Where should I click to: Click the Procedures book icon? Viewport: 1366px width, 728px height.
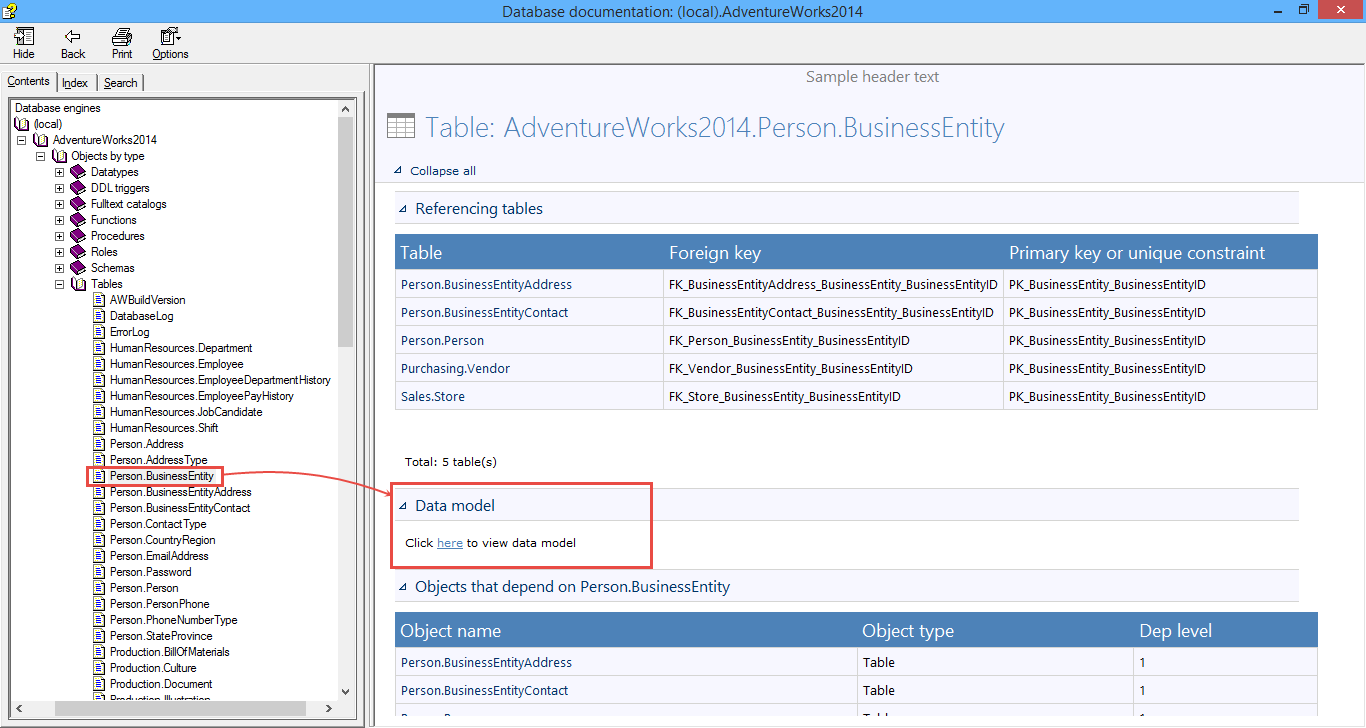(79, 236)
